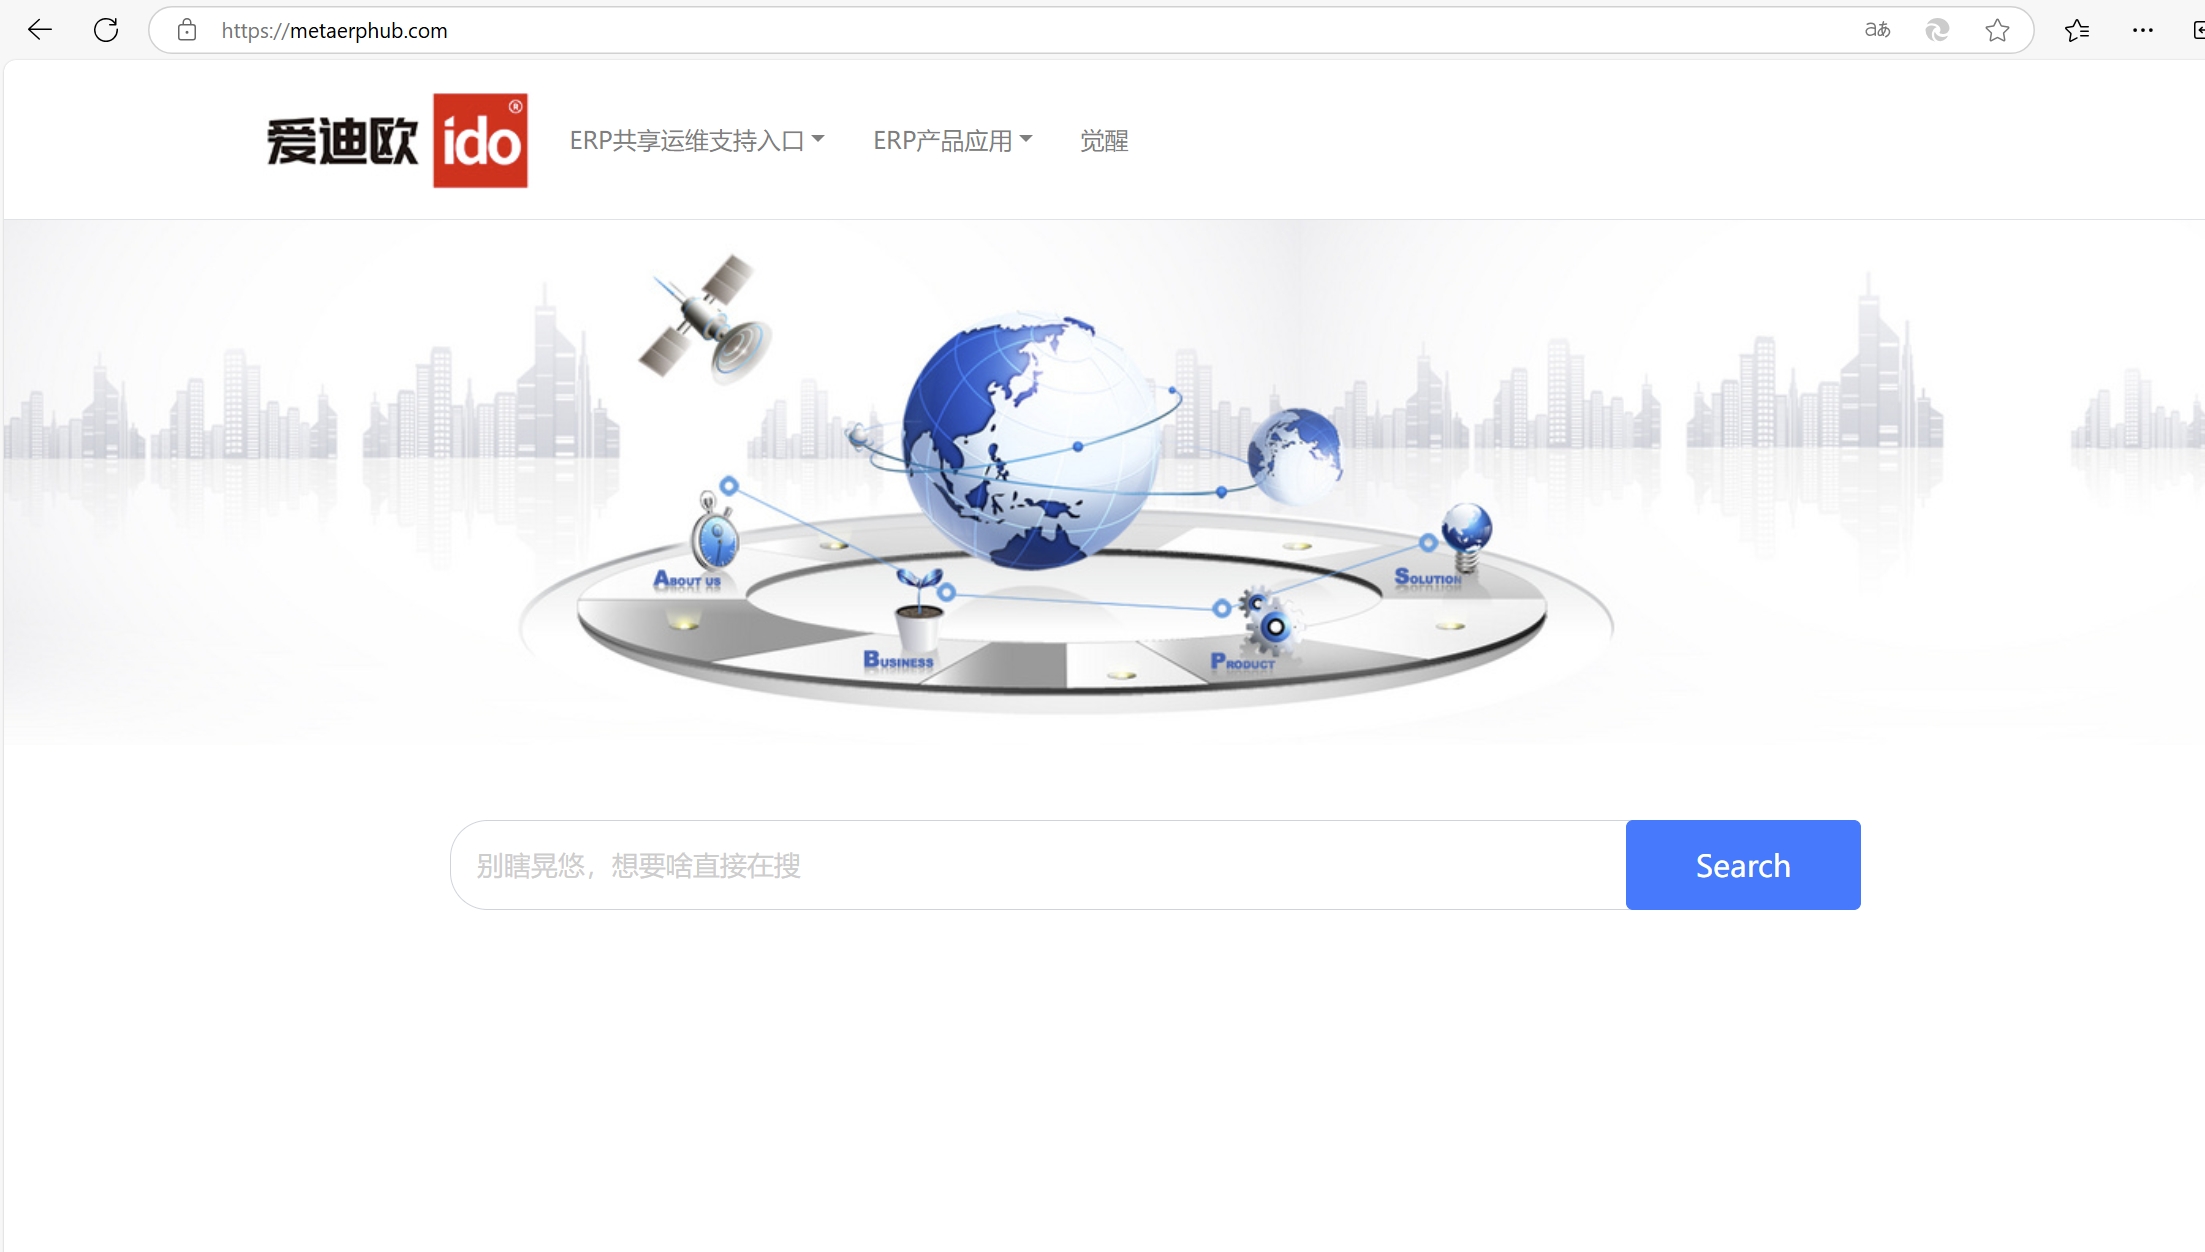Open the translate page icon

[x=1877, y=30]
